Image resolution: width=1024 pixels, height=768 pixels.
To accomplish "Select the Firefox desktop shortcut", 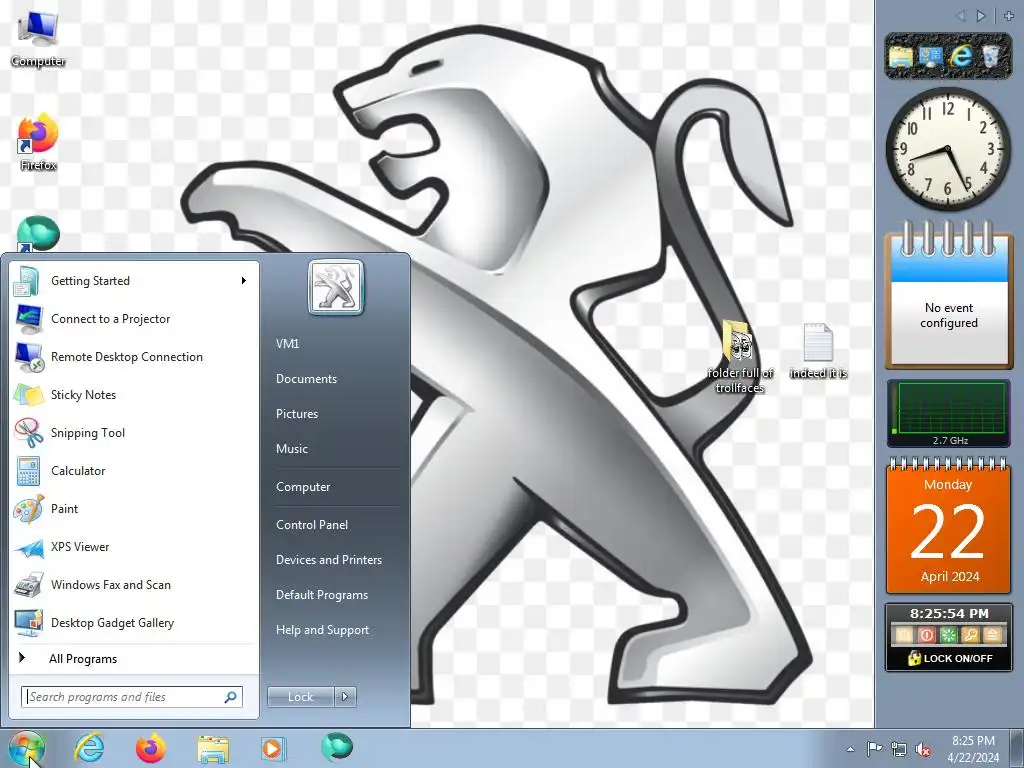I will click(38, 142).
